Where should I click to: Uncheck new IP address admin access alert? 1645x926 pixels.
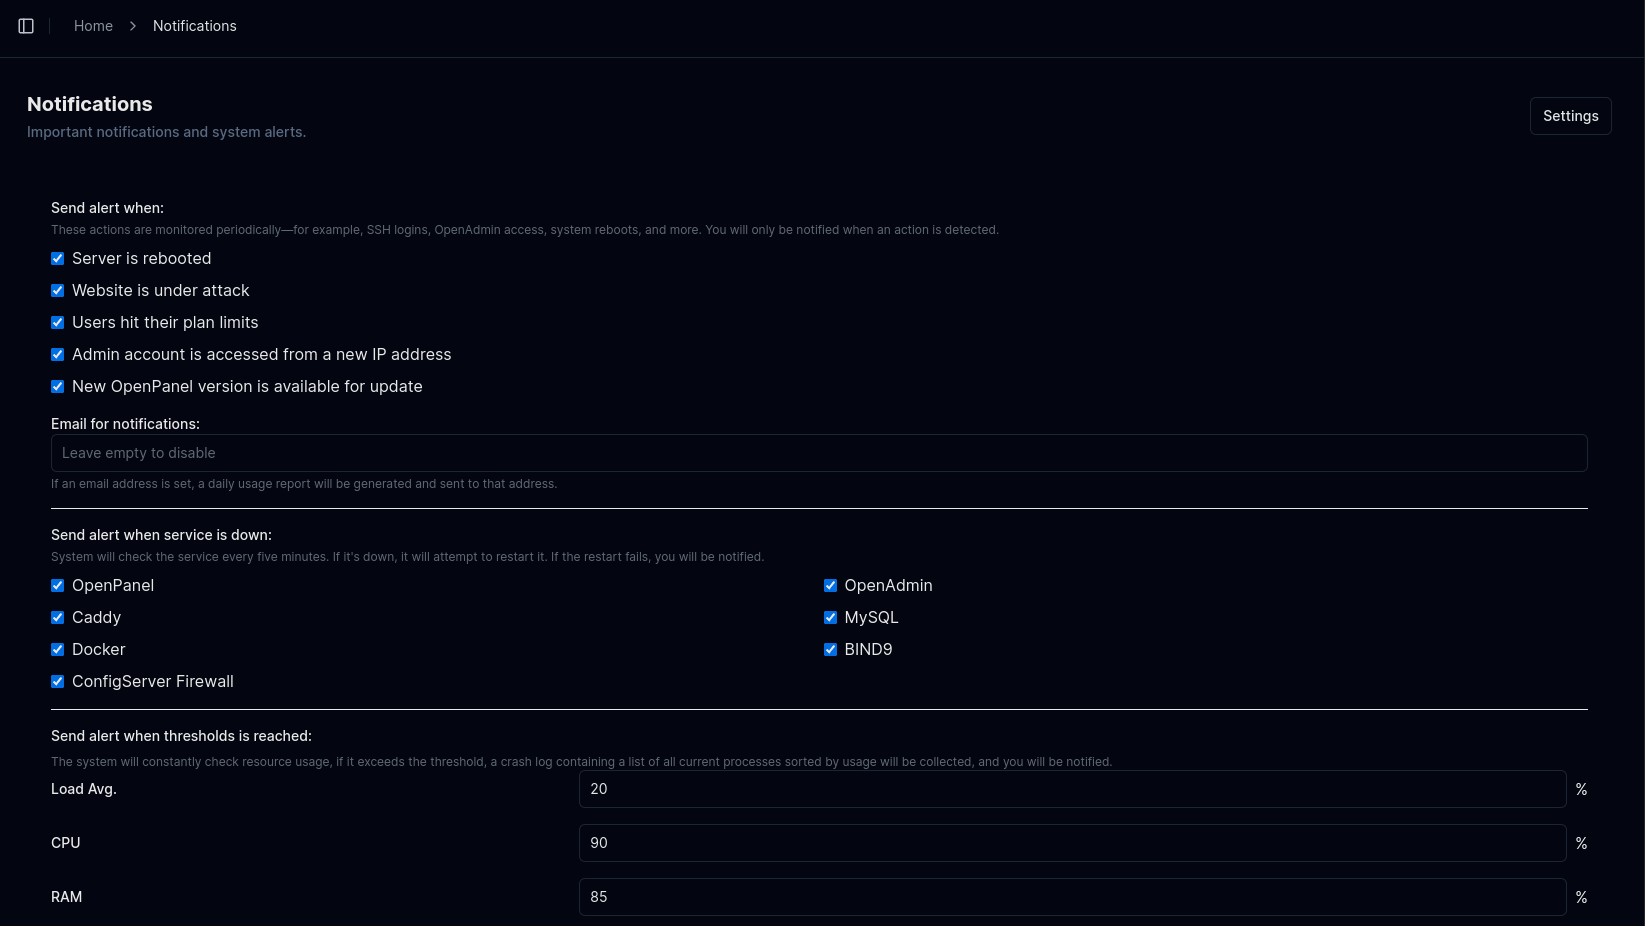pos(57,354)
